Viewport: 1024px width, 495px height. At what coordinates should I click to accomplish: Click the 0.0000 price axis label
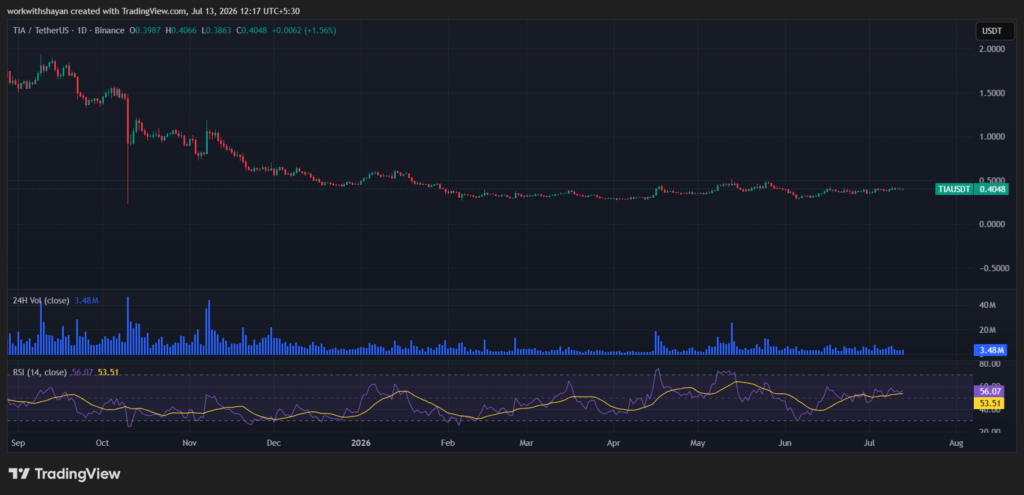coord(993,224)
